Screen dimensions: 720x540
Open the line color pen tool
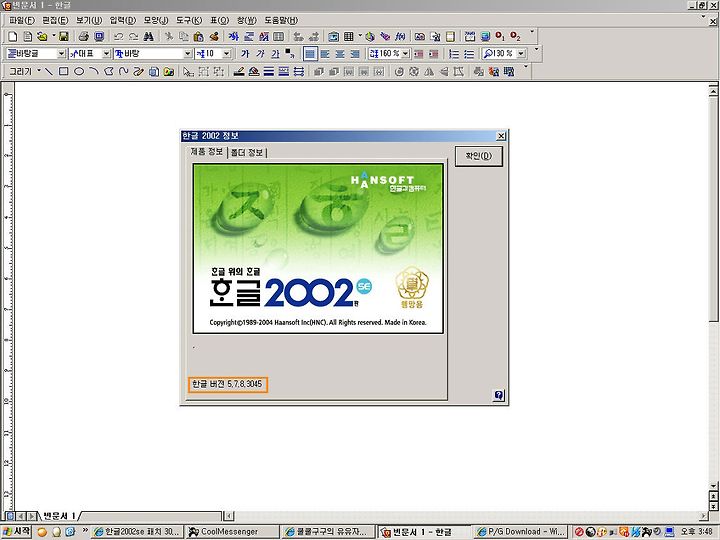tap(239, 71)
